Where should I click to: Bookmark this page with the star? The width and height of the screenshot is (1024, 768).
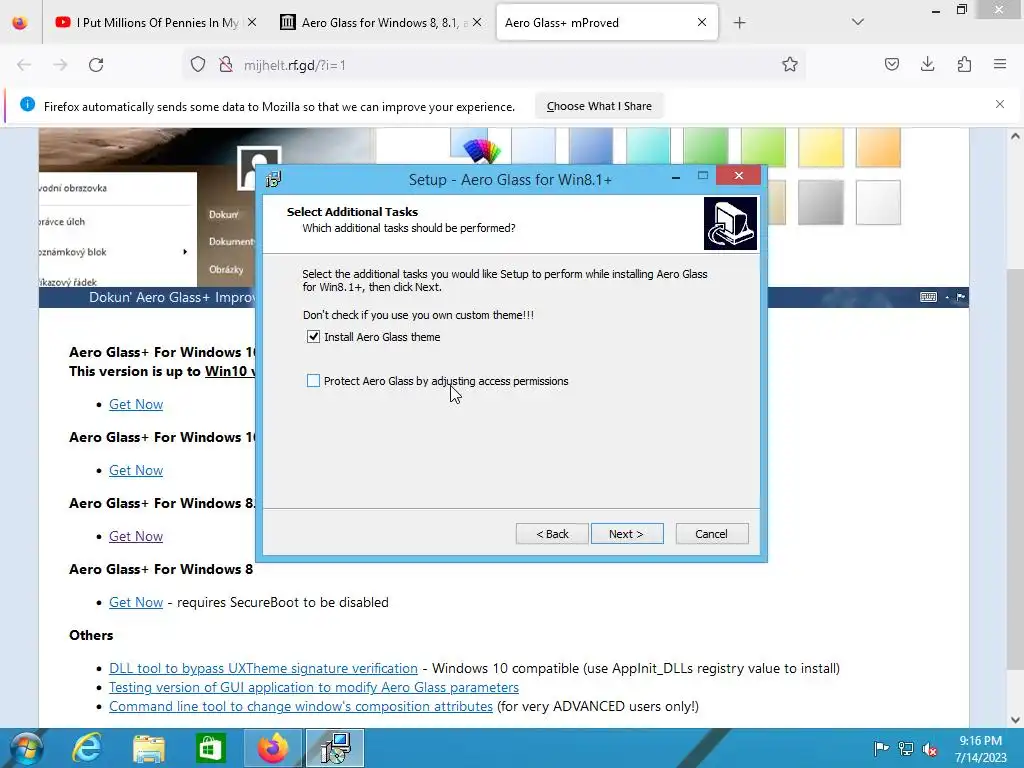(790, 64)
